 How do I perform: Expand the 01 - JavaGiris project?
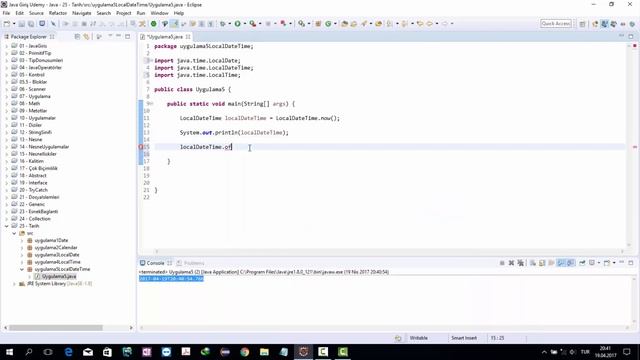(x=7, y=46)
